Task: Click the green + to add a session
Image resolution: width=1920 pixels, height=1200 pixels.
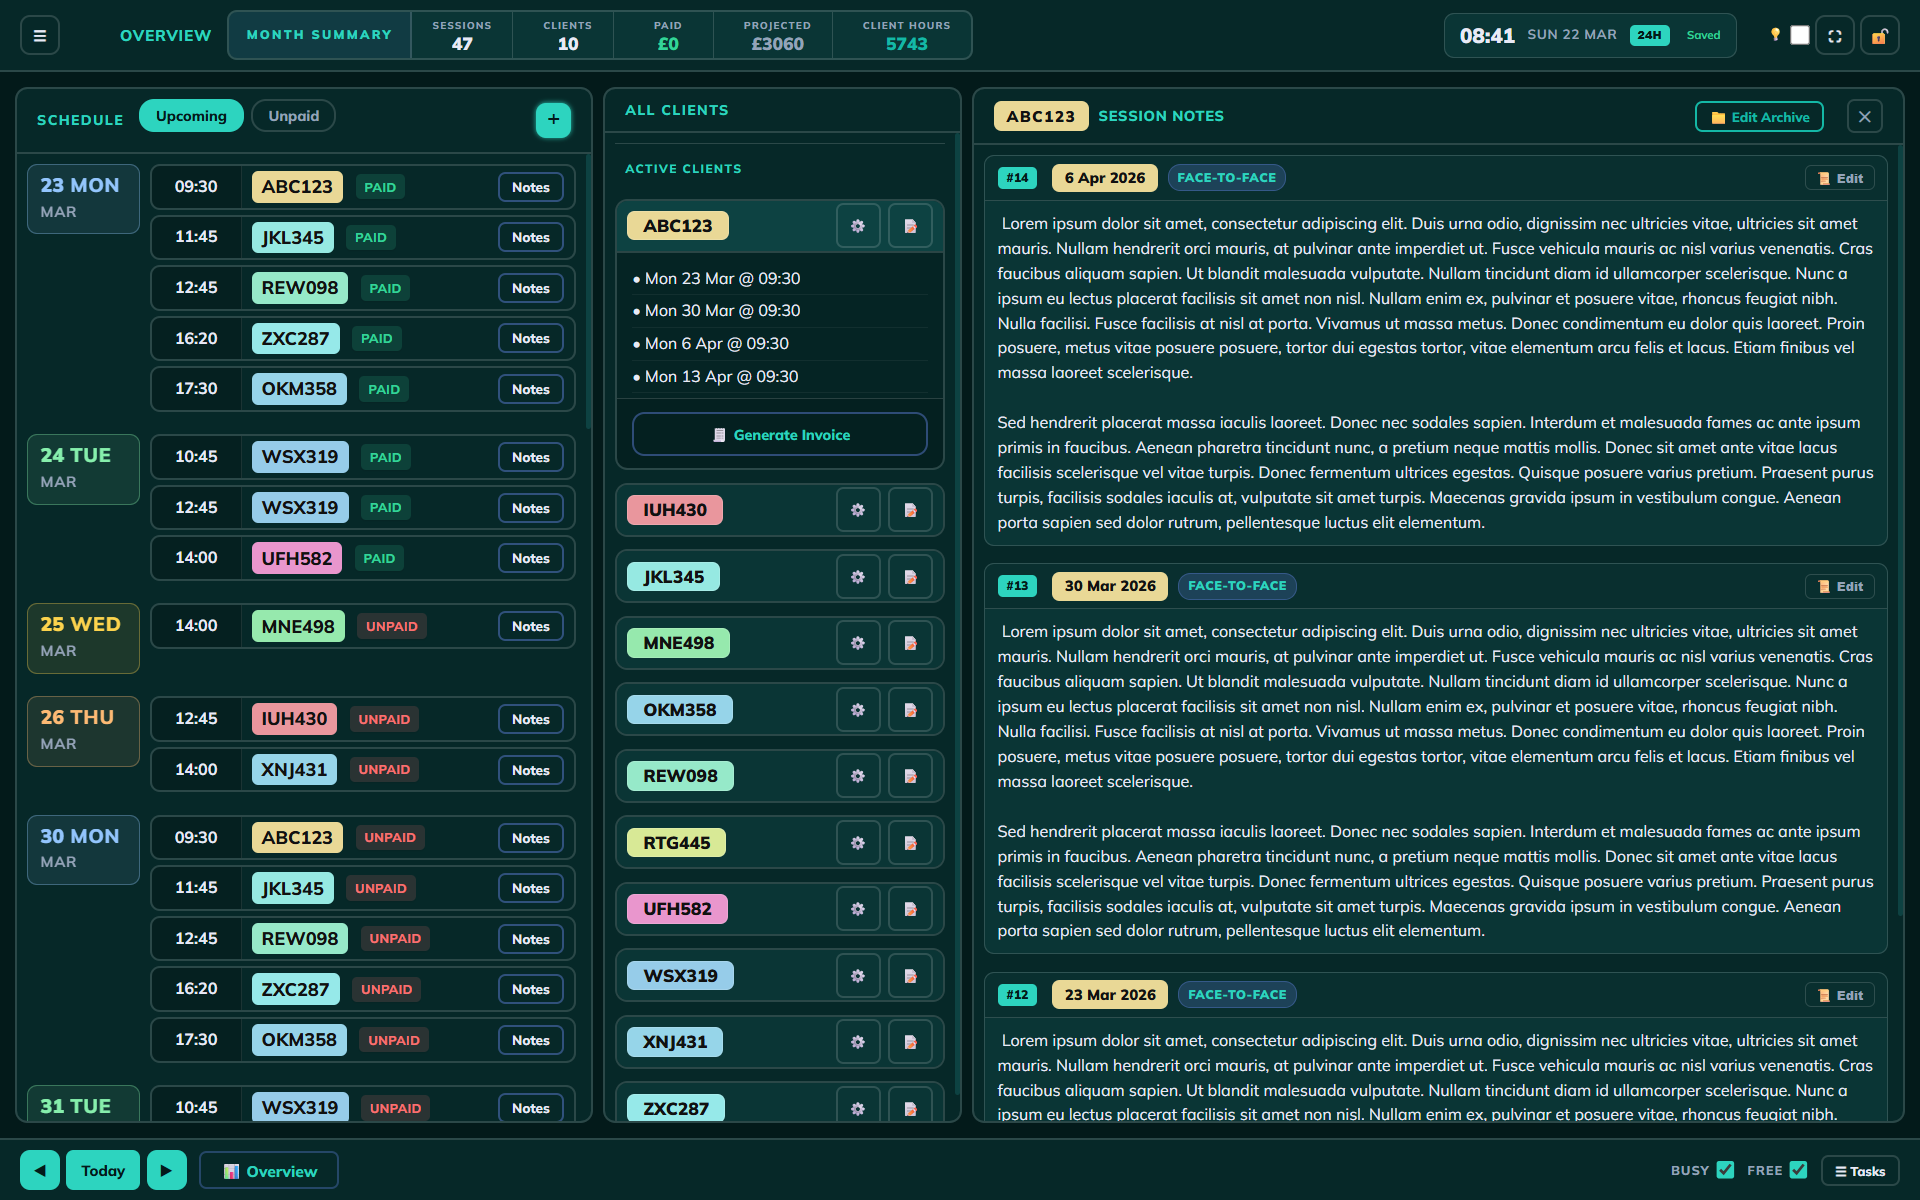Action: 553,120
